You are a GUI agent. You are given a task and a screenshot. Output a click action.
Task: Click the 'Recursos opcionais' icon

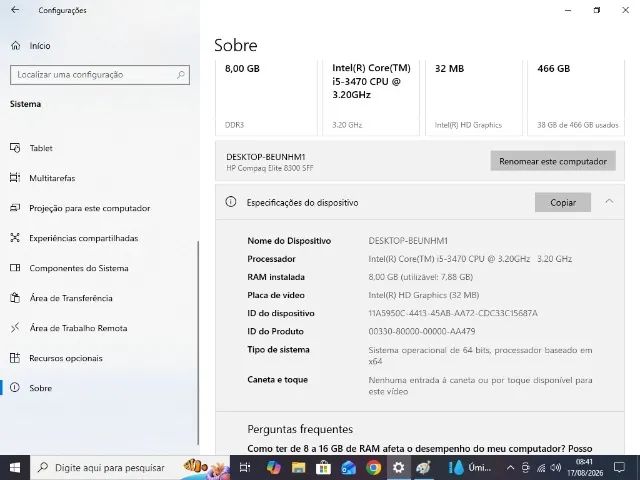click(x=15, y=358)
